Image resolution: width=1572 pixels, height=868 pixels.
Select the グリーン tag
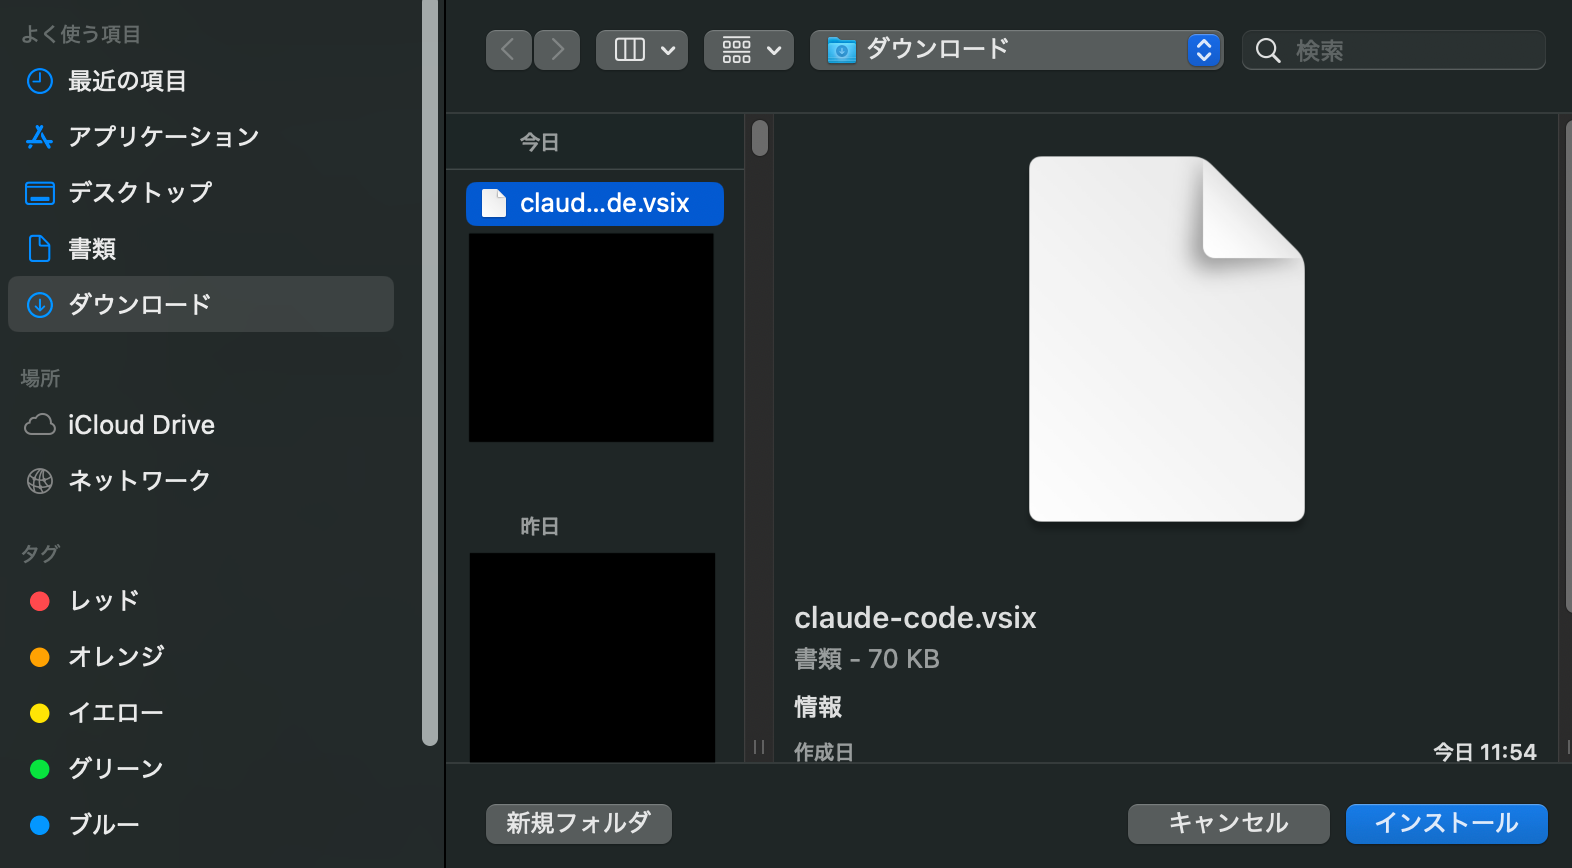[x=200, y=769]
